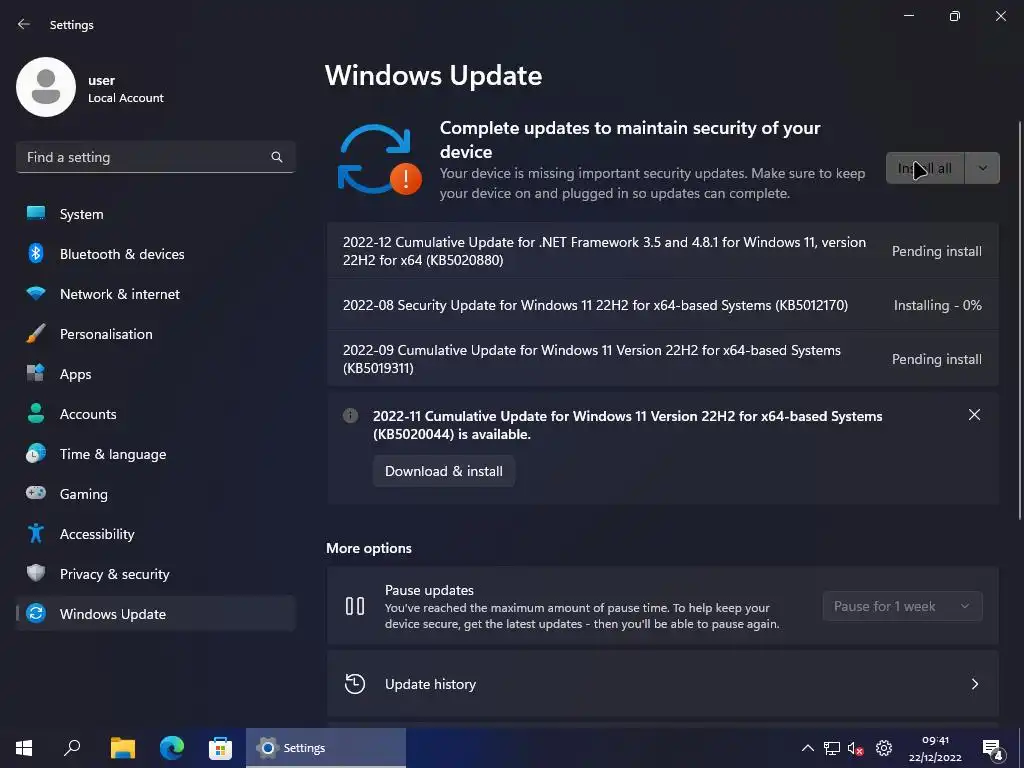The image size is (1024, 768).
Task: Open Accounts settings
Action: coord(156,413)
